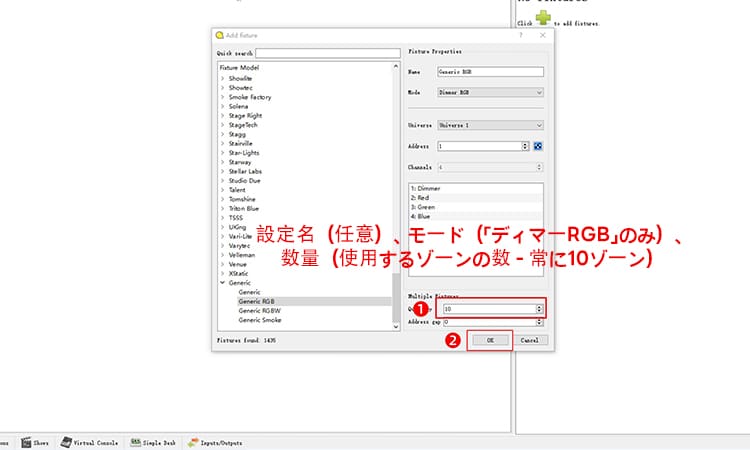Select channel row 4: Blue
This screenshot has height=450, width=750.
(x=476, y=216)
